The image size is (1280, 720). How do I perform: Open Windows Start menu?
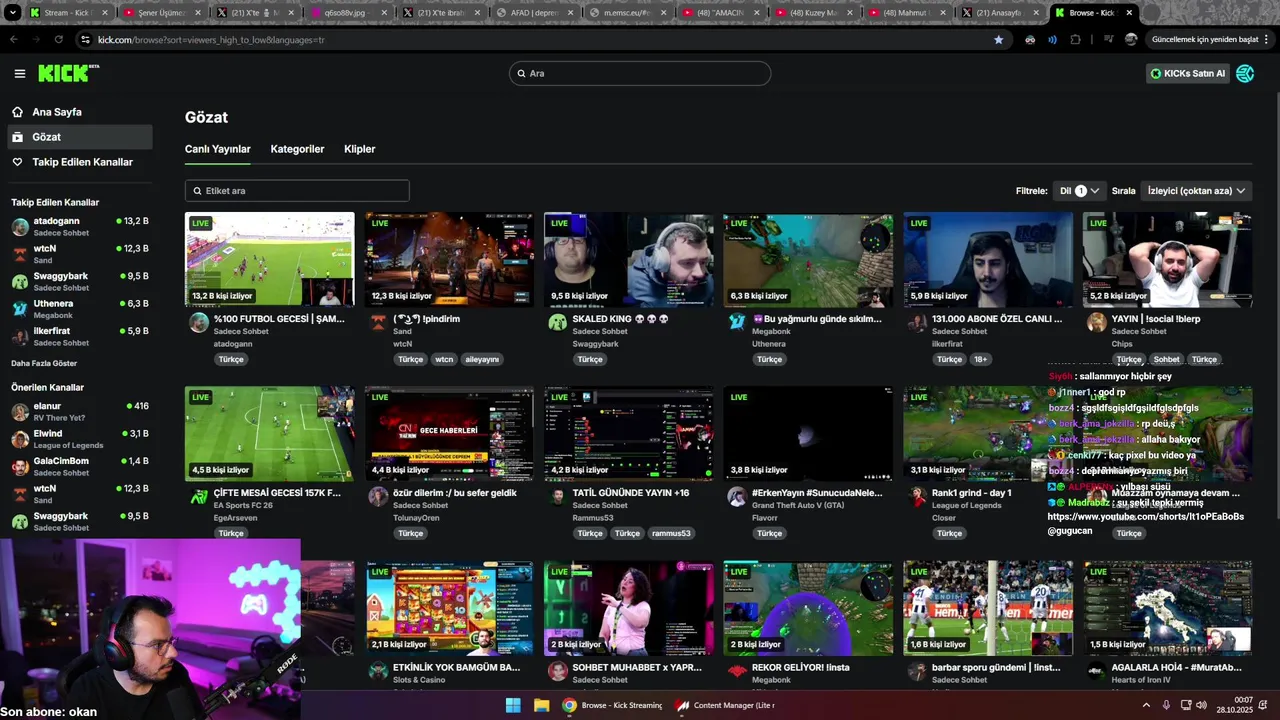click(x=513, y=705)
